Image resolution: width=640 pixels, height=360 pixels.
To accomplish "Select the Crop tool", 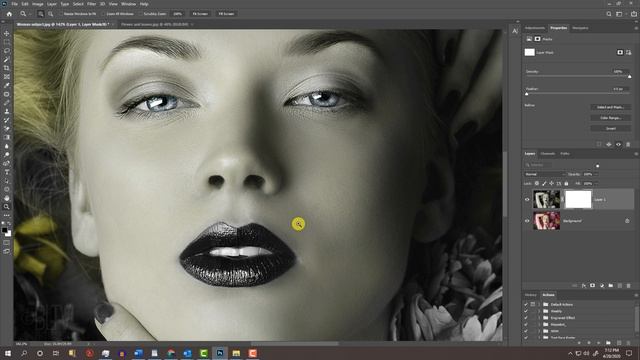I will (x=7, y=68).
